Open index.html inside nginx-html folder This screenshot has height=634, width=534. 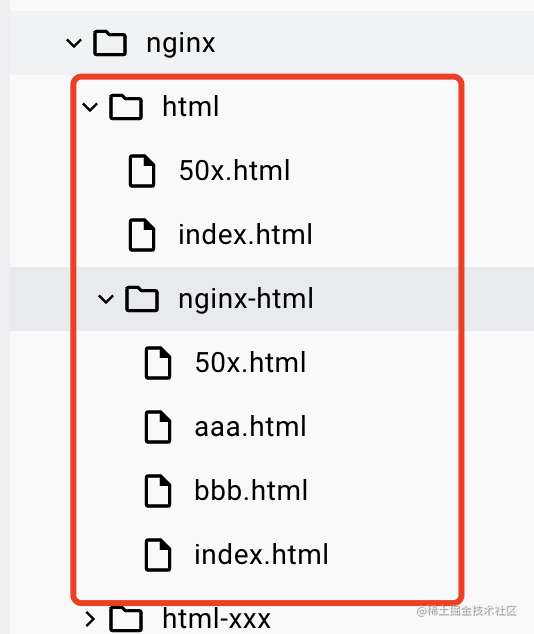point(261,554)
